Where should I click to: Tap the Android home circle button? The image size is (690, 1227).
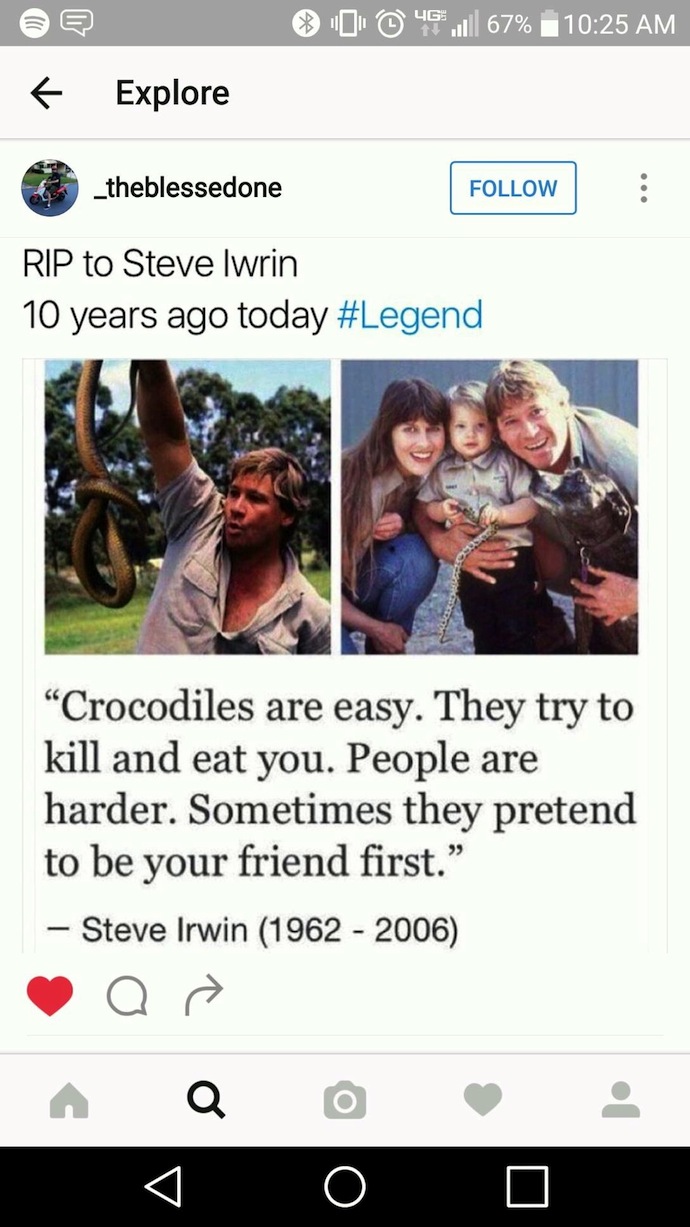pos(345,1187)
